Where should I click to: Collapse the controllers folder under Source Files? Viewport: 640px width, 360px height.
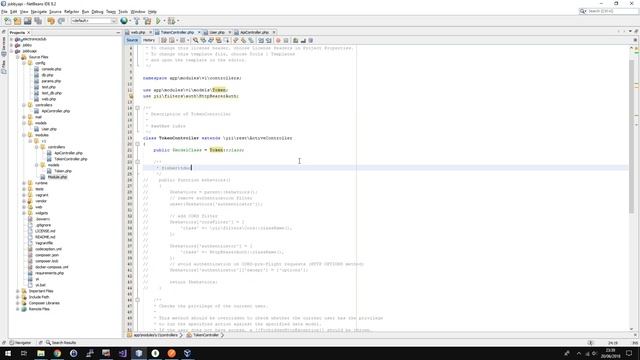coord(24,105)
